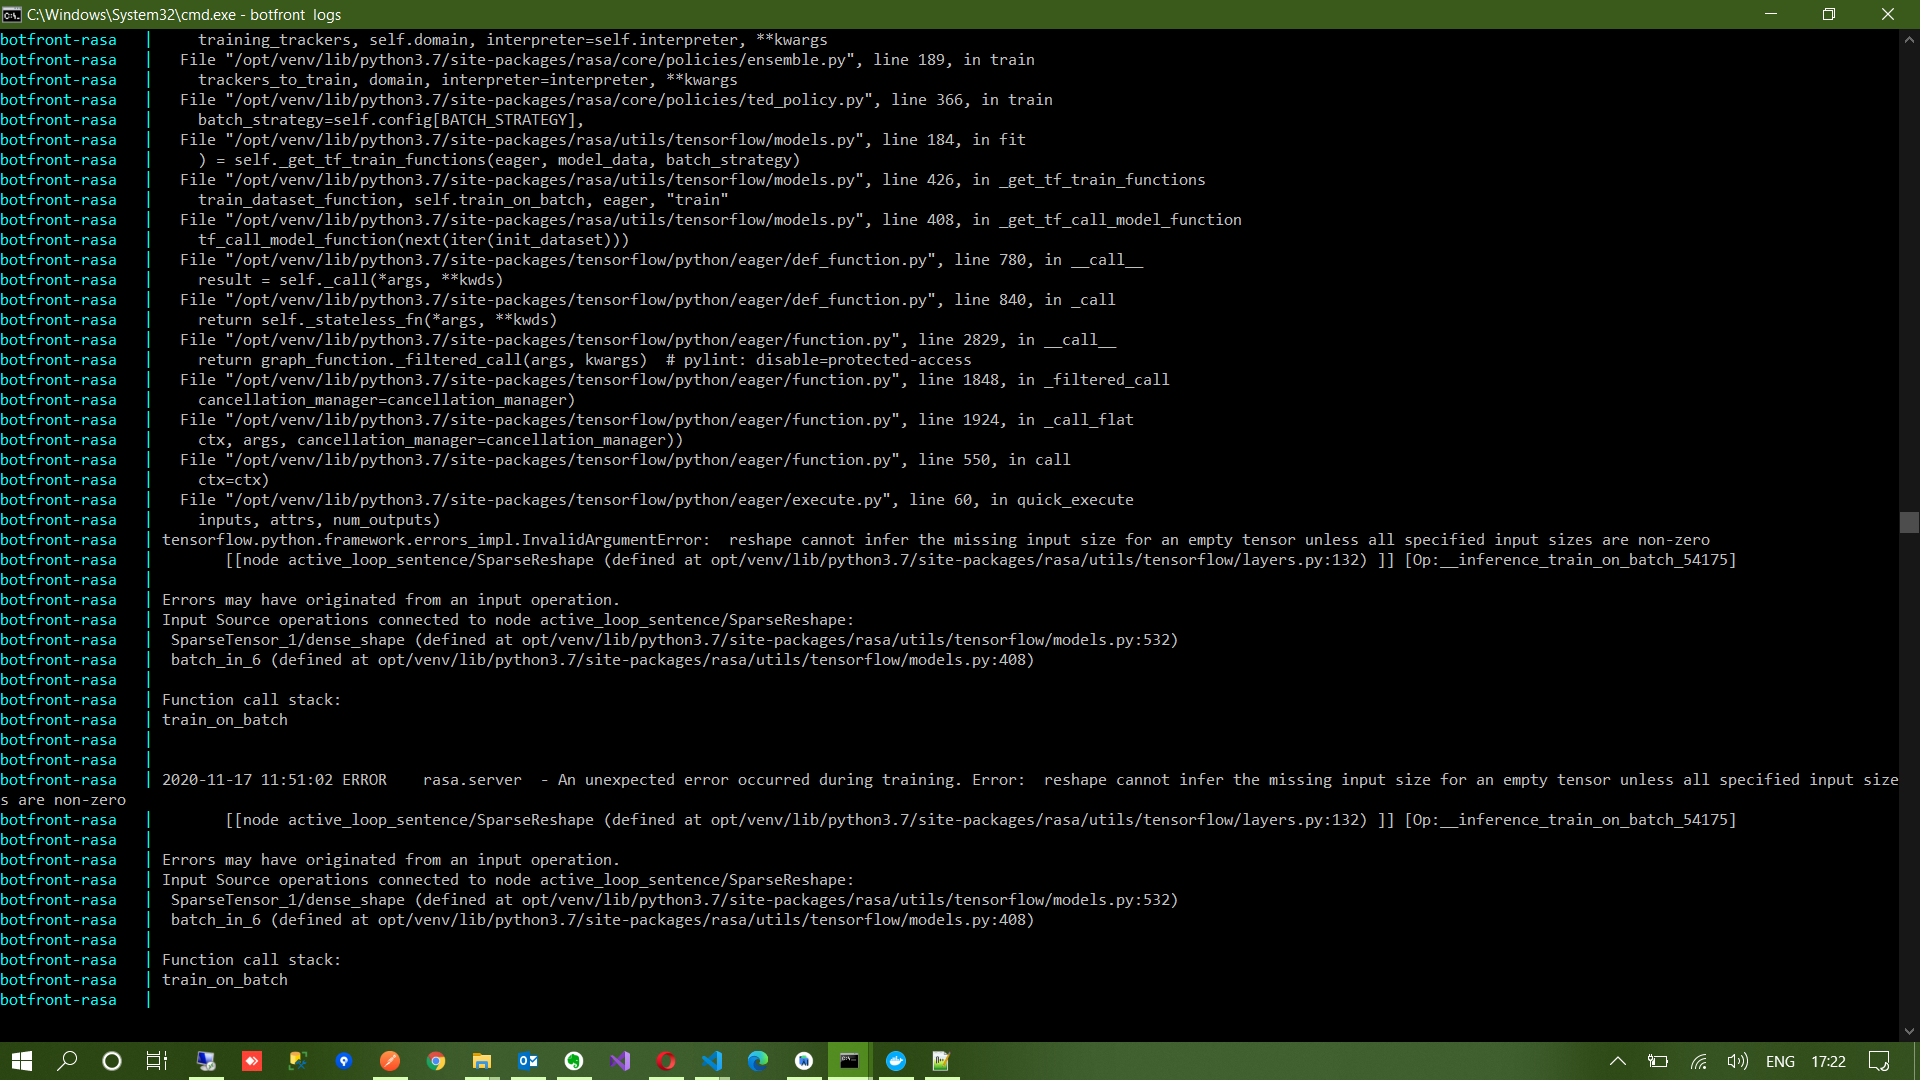Image resolution: width=1920 pixels, height=1080 pixels.
Task: Expand the hidden system tray icons chevron
Action: [1617, 1061]
